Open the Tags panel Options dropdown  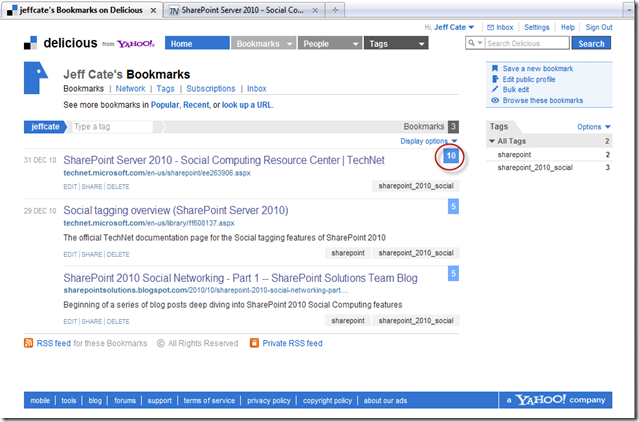coord(594,127)
